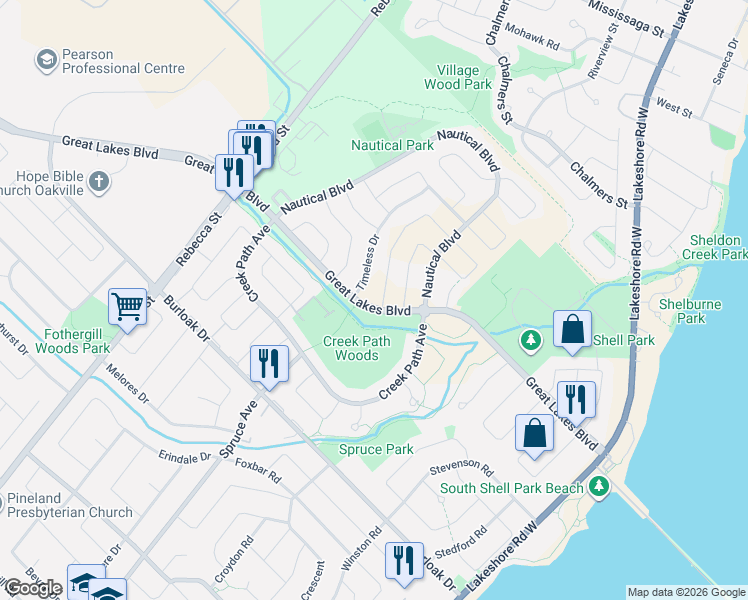Click the Nautical Park label
Viewport: 748px width, 600px height.
click(392, 145)
